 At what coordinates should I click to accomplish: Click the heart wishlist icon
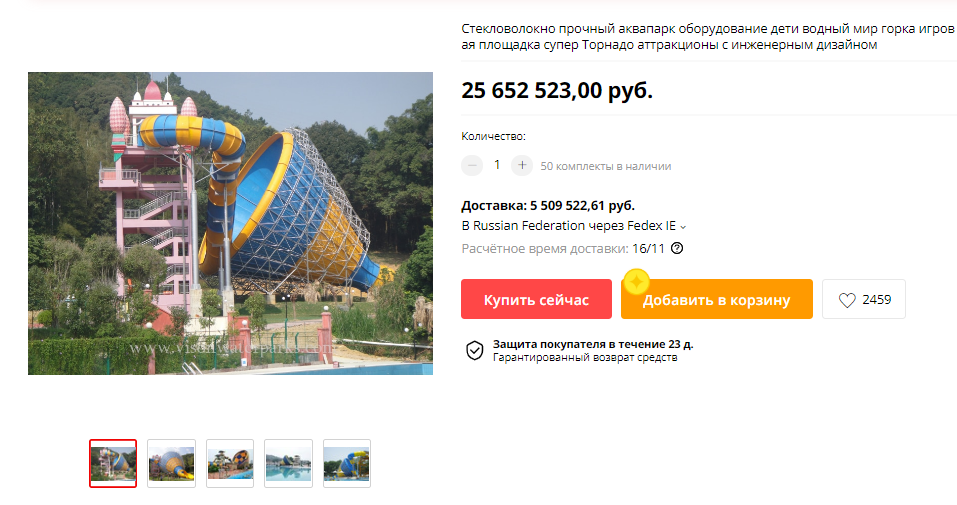[847, 300]
